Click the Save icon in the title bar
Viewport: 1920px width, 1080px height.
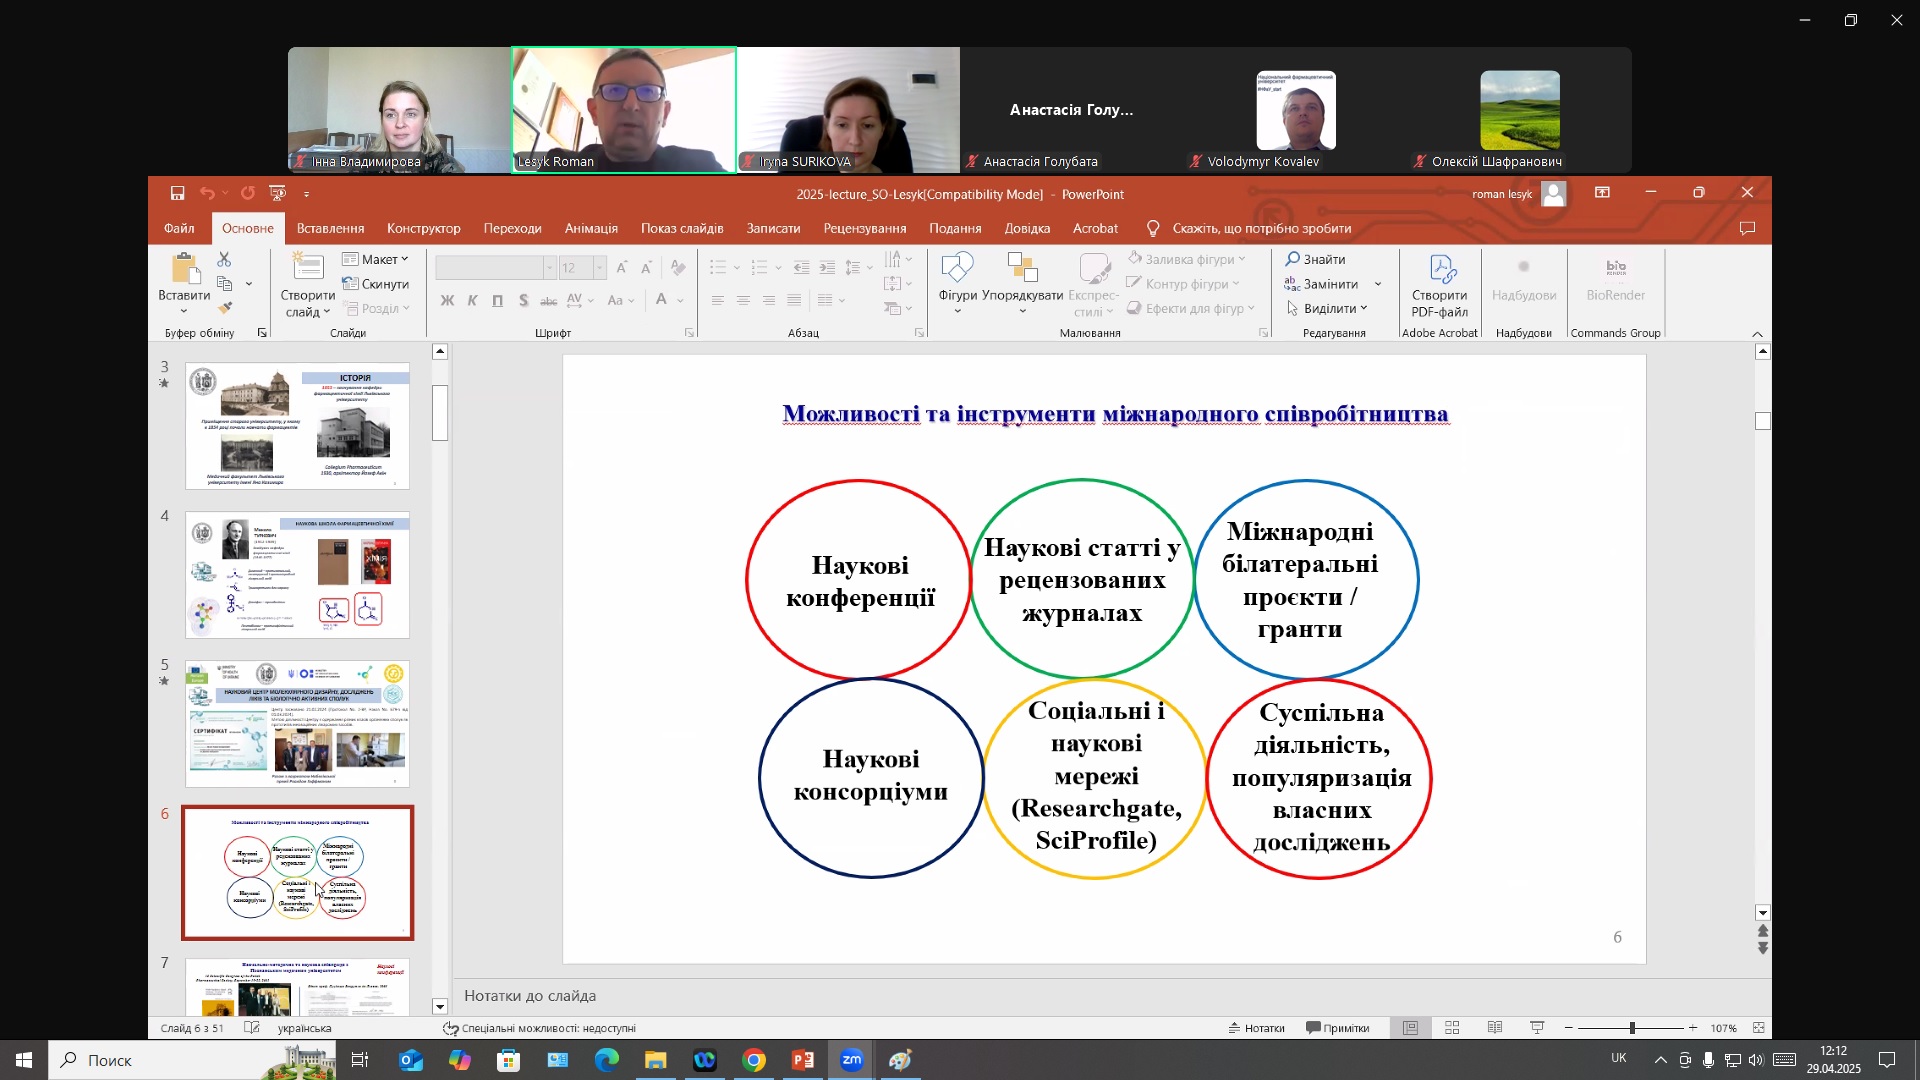click(177, 193)
